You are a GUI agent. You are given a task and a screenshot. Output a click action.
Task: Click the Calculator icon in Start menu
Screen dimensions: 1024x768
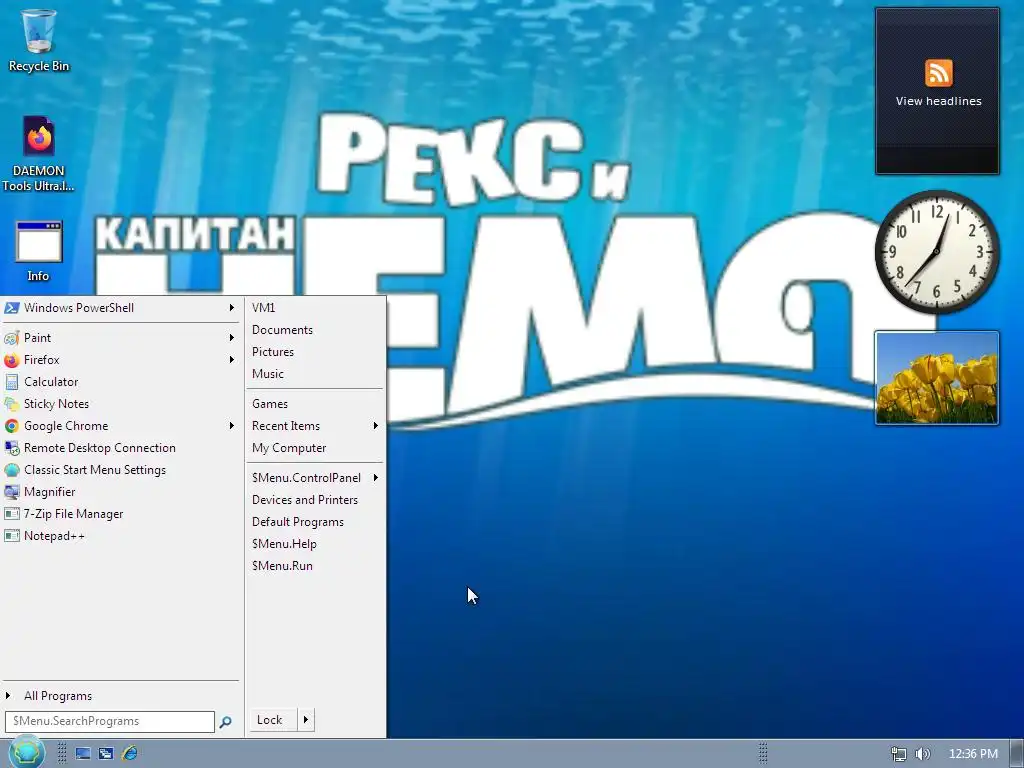(12, 382)
